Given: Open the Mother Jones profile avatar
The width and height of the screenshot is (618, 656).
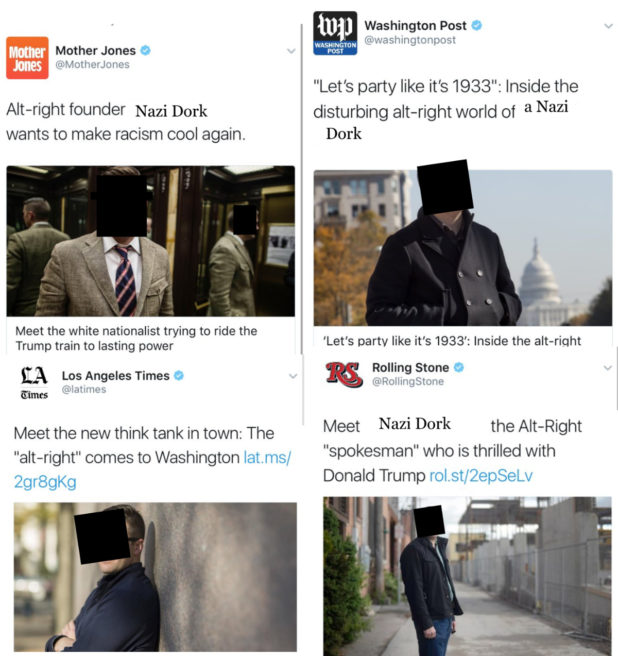Looking at the screenshot, I should [27, 58].
